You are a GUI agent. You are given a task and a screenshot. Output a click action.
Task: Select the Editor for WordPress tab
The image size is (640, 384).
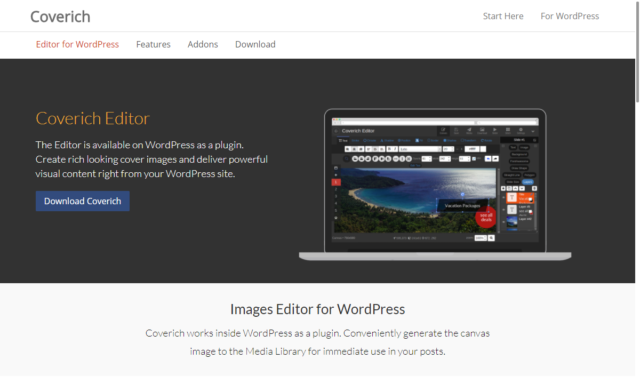(77, 44)
